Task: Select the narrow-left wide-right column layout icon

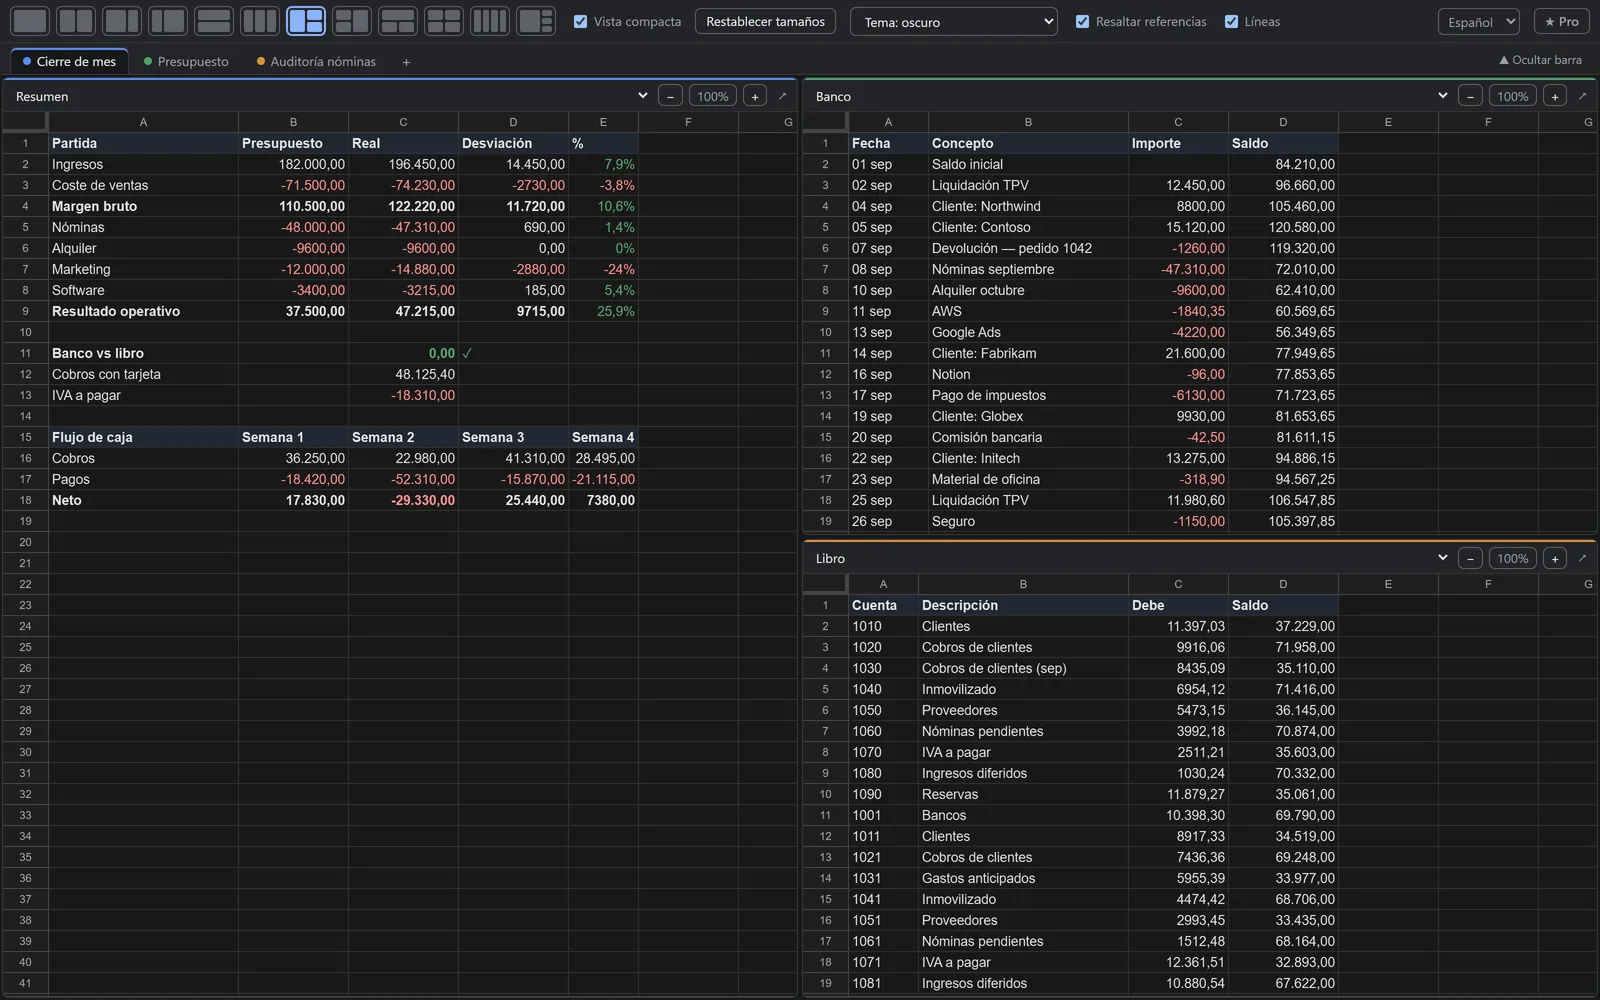Action: click(168, 21)
